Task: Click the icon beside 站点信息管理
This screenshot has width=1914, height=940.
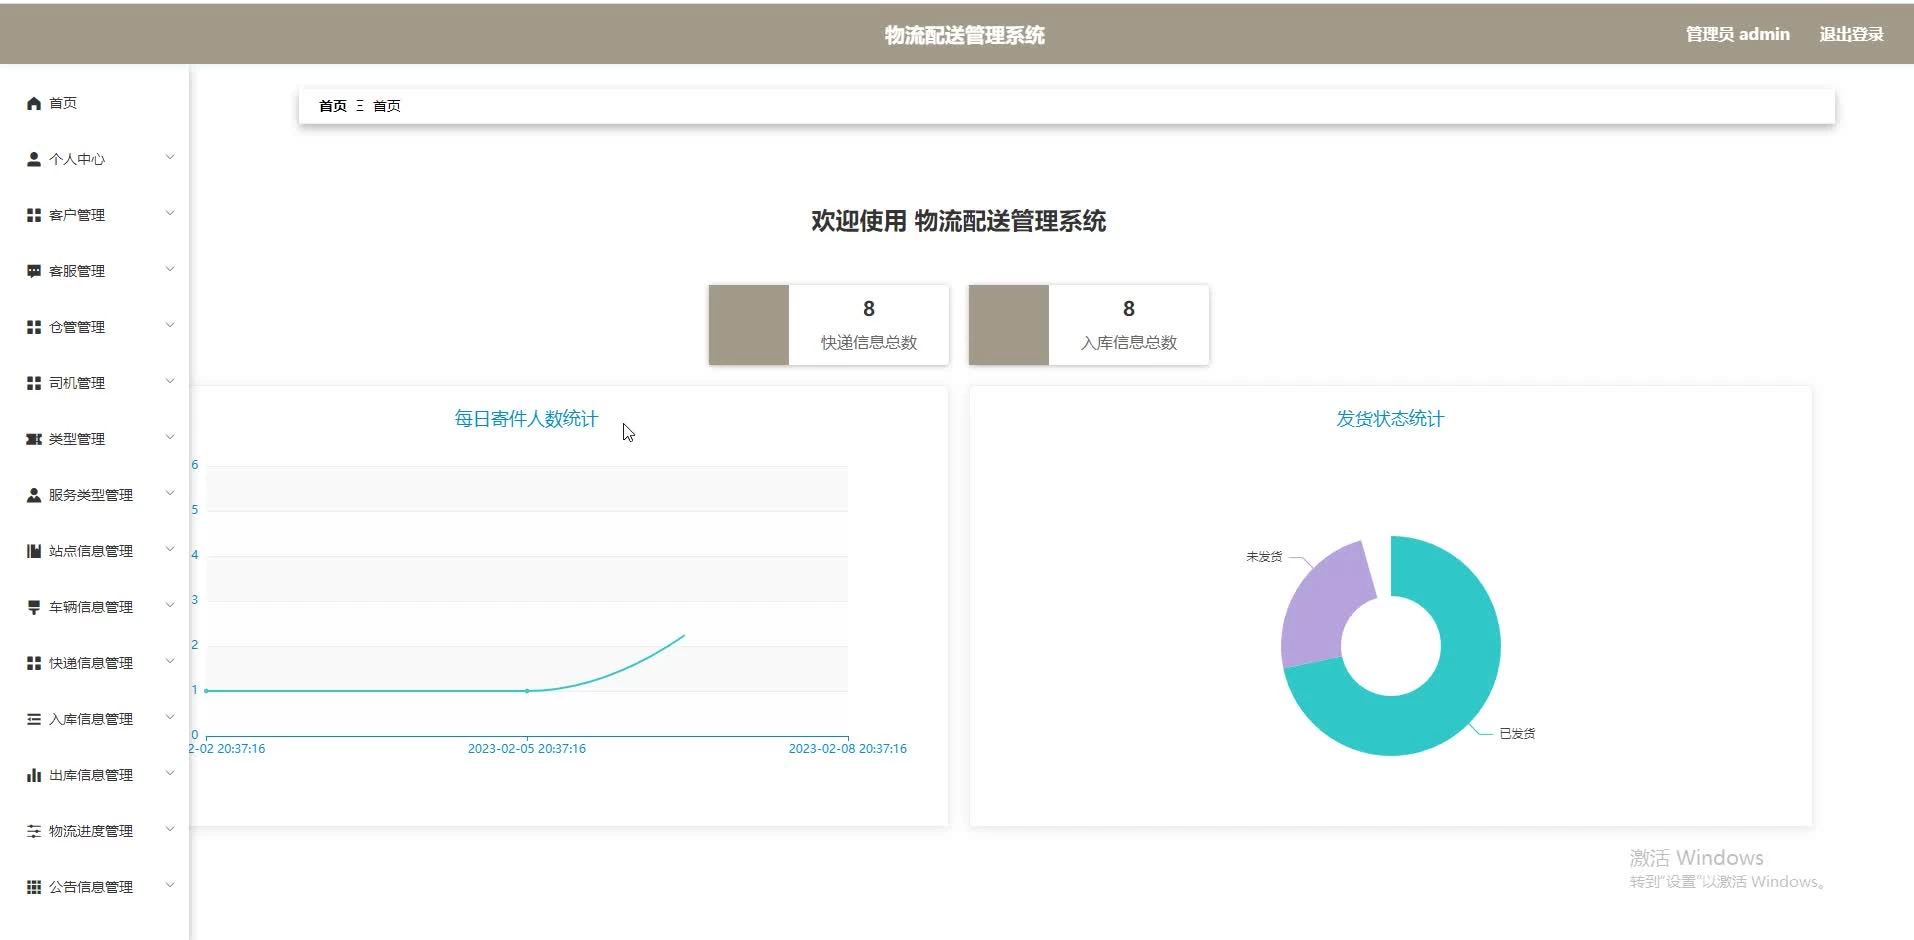Action: 34,551
